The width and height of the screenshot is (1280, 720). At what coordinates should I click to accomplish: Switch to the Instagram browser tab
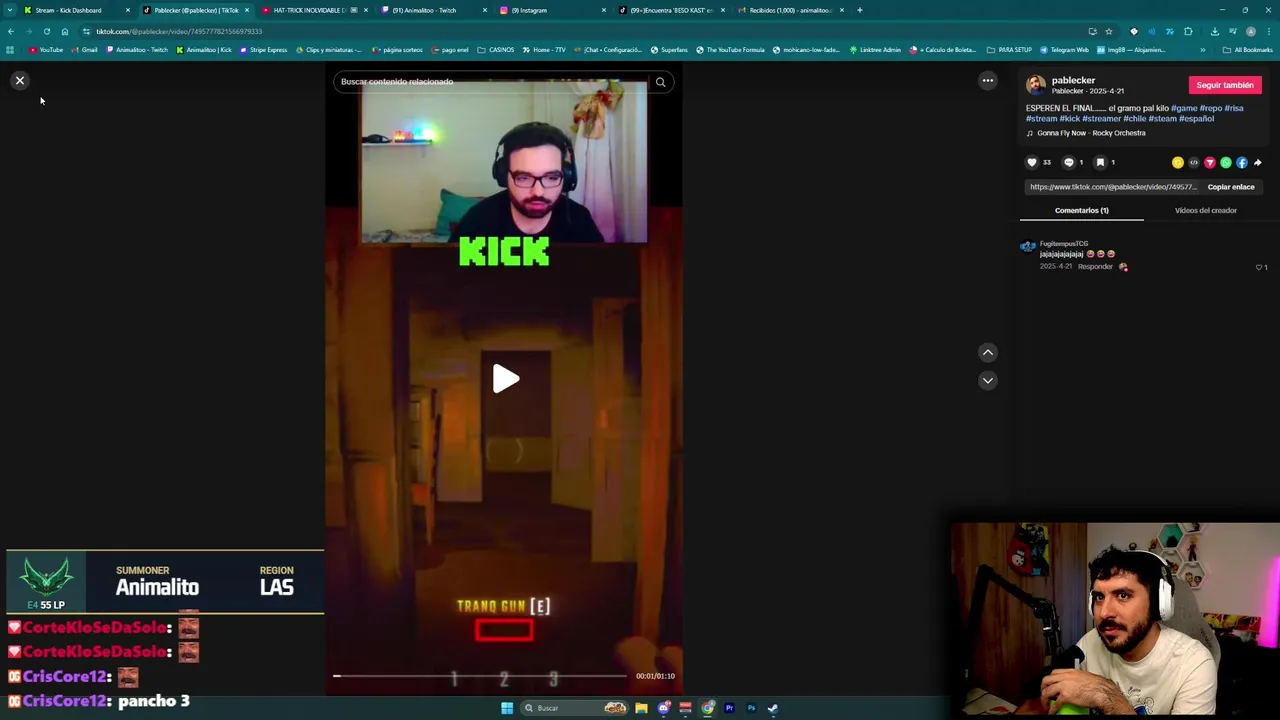coord(553,10)
